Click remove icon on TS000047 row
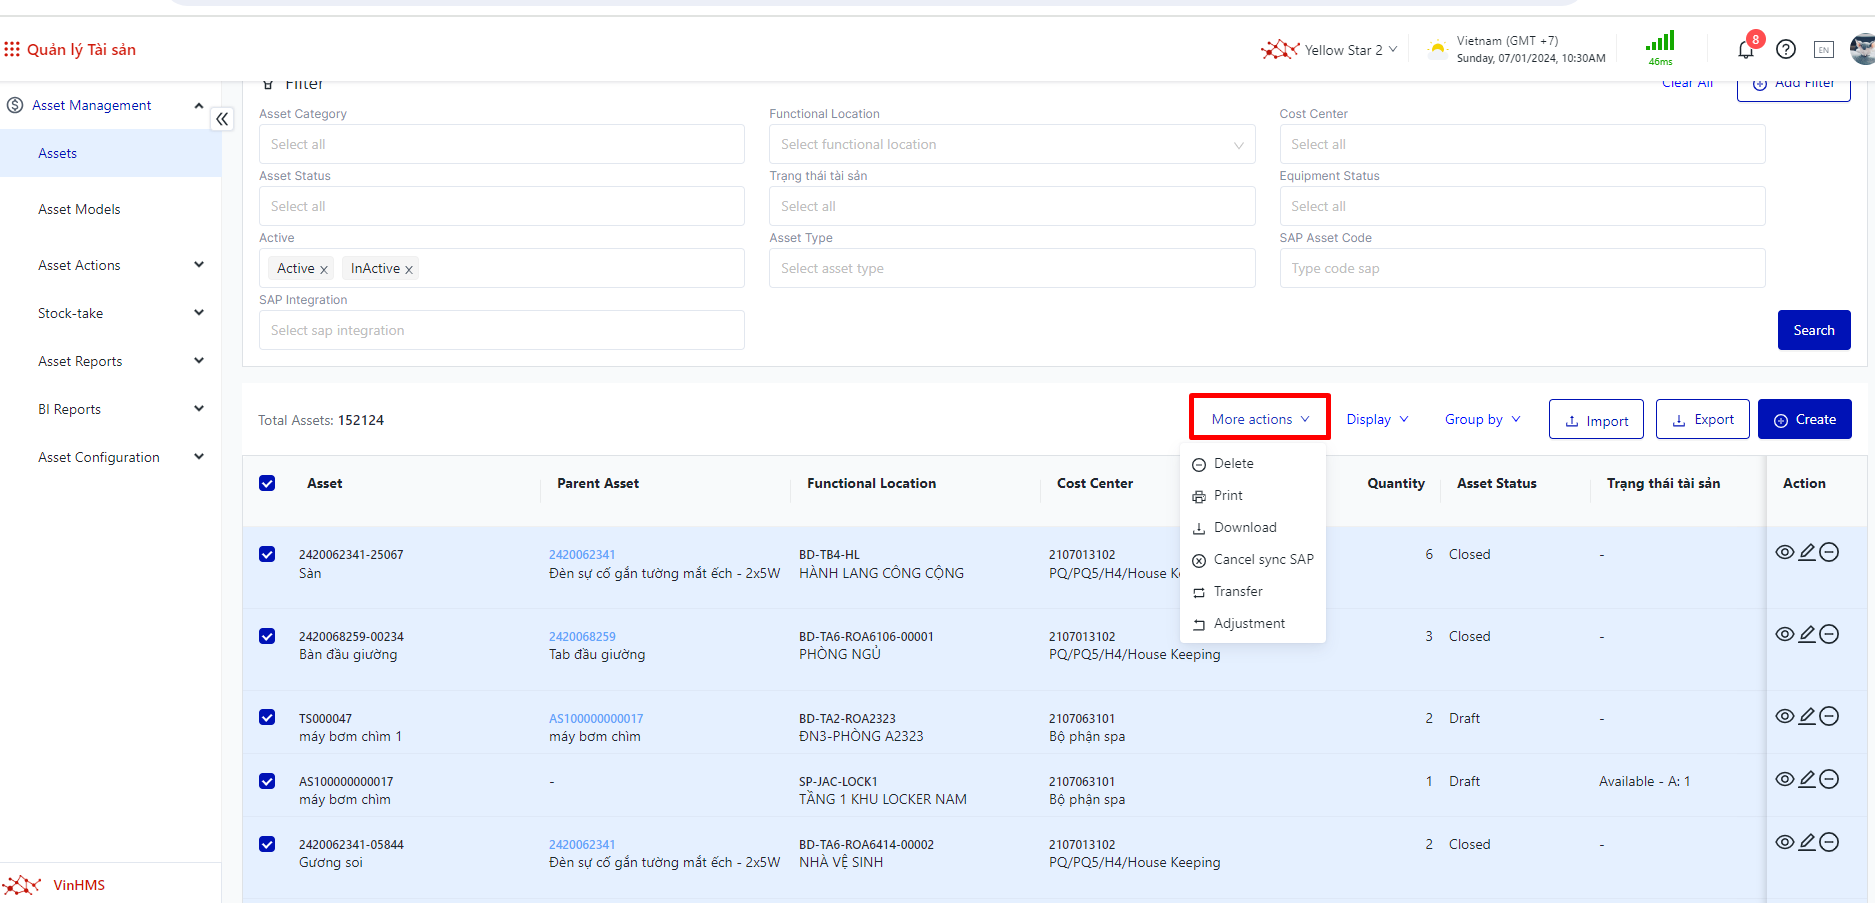The width and height of the screenshot is (1875, 903). coord(1829,716)
